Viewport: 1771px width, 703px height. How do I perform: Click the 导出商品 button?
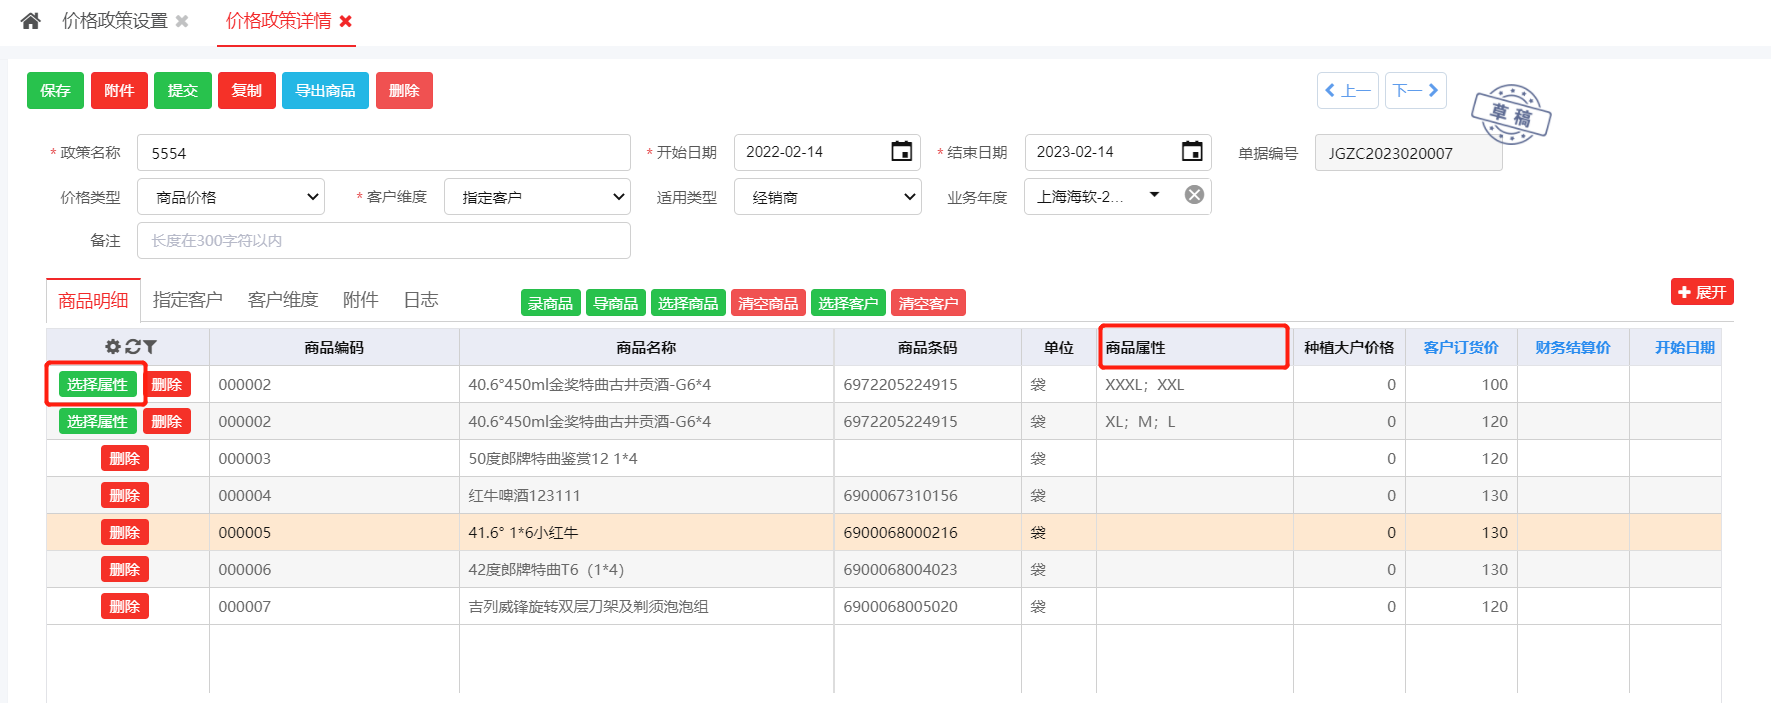pyautogui.click(x=325, y=91)
